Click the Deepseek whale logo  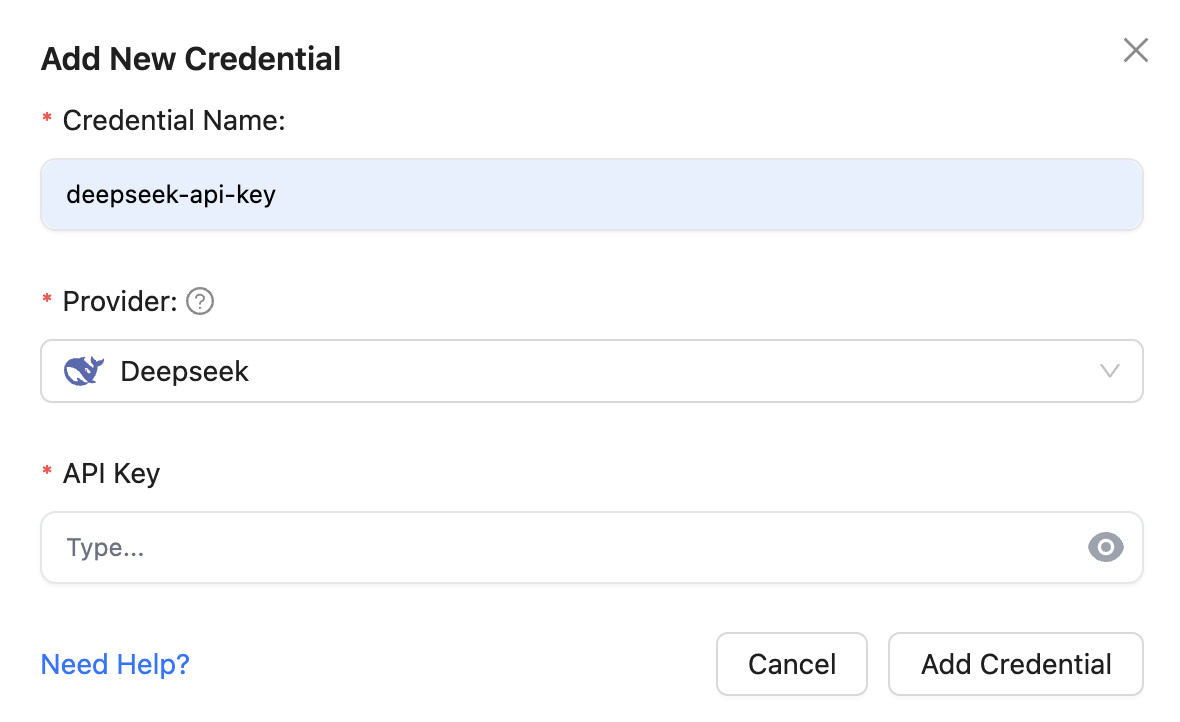point(84,370)
